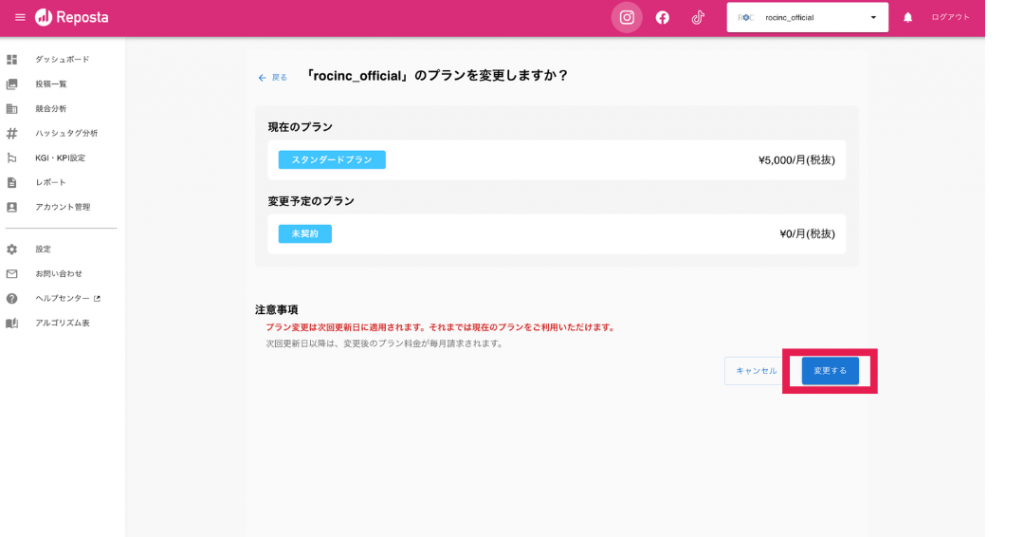Image resolution: width=1024 pixels, height=537 pixels.
Task: Switch to TikTok via header icon
Action: click(x=698, y=17)
